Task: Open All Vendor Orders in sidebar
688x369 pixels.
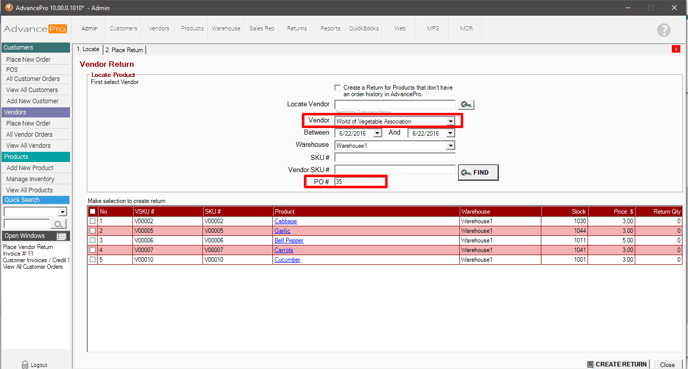Action: click(29, 134)
